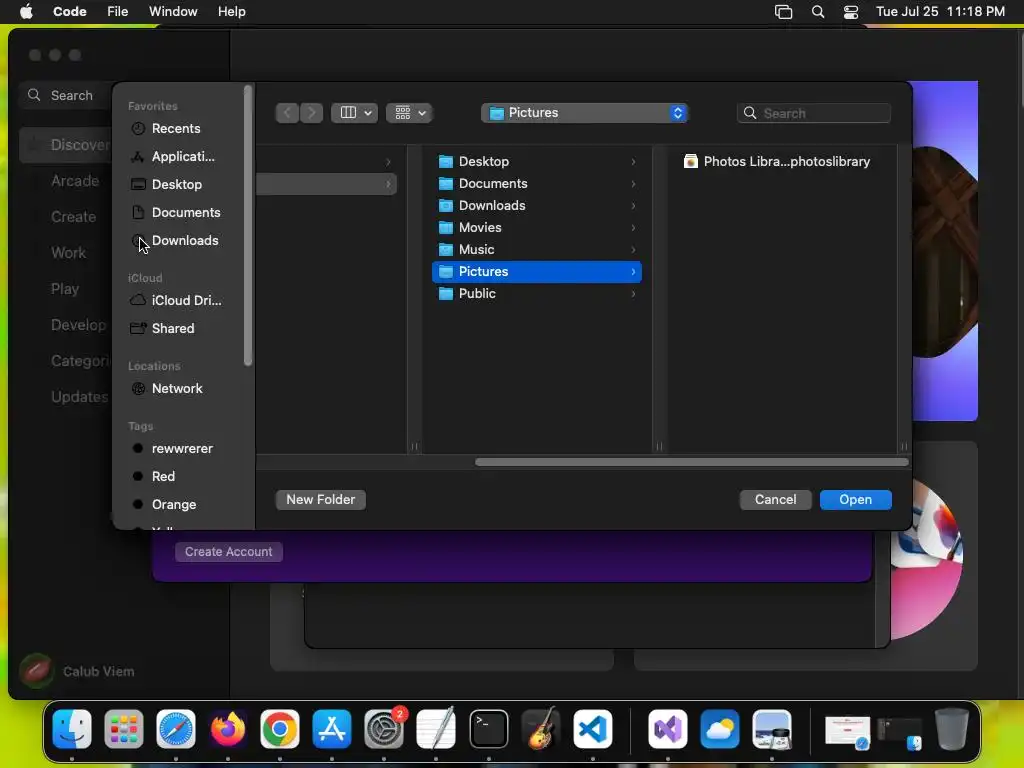Open the Code menu
1024x768 pixels.
69,12
